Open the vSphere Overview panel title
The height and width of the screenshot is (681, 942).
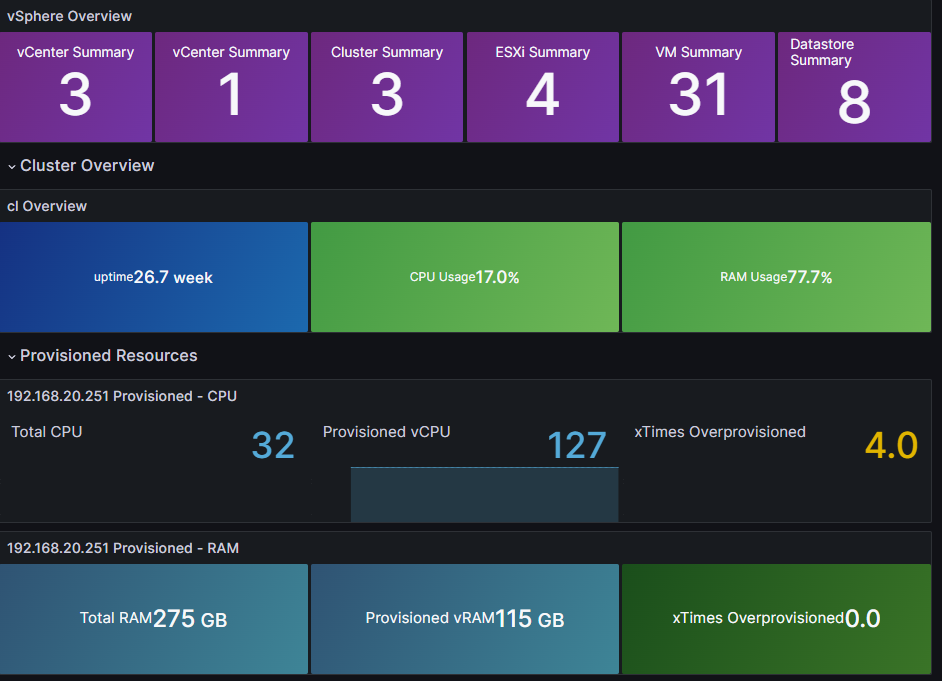[x=69, y=16]
